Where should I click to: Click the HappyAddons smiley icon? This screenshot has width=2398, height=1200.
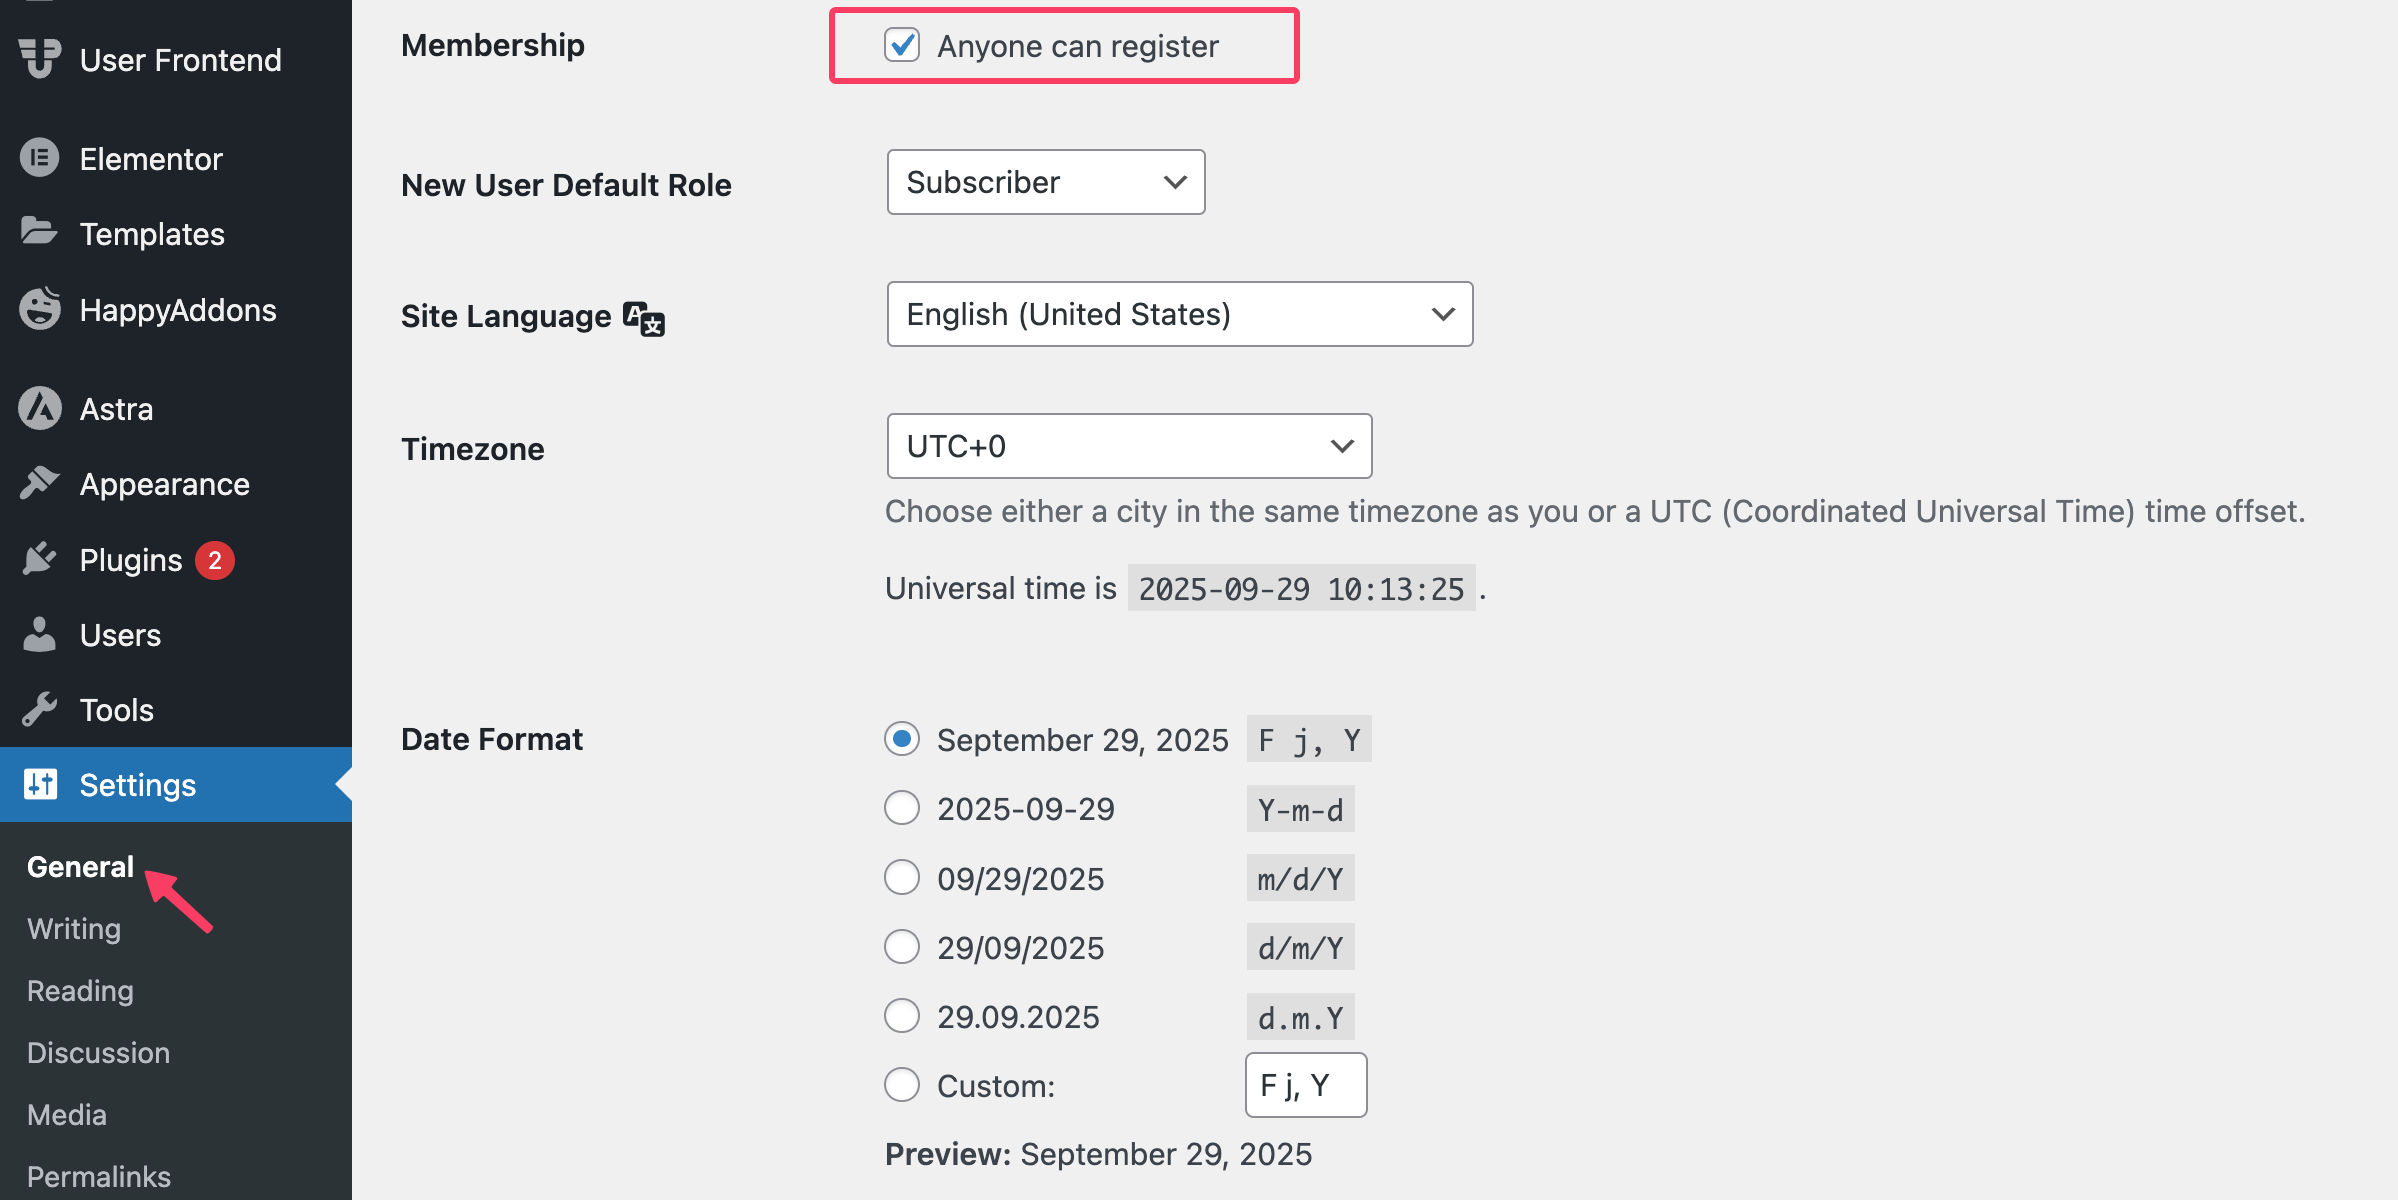(x=40, y=309)
